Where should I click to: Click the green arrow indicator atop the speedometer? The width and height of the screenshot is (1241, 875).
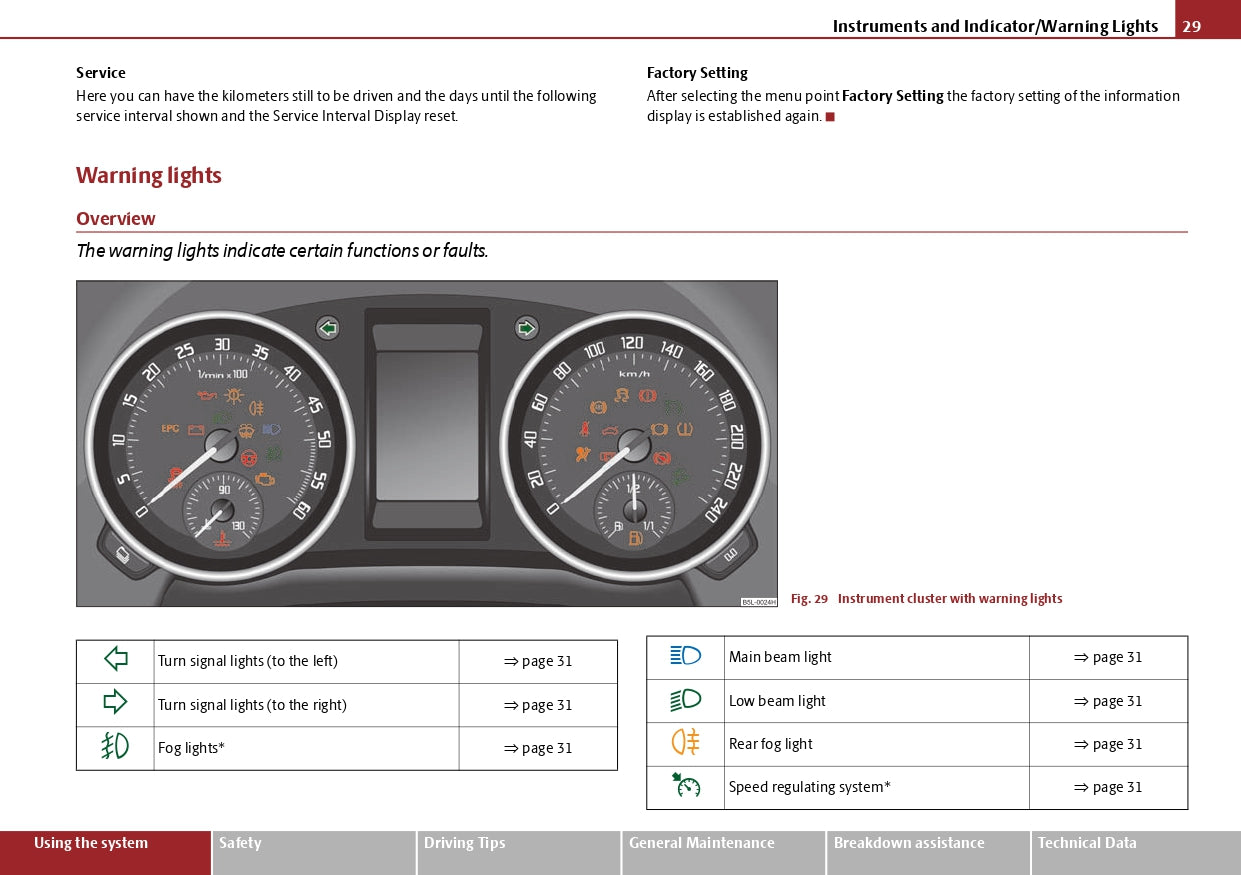click(x=527, y=327)
